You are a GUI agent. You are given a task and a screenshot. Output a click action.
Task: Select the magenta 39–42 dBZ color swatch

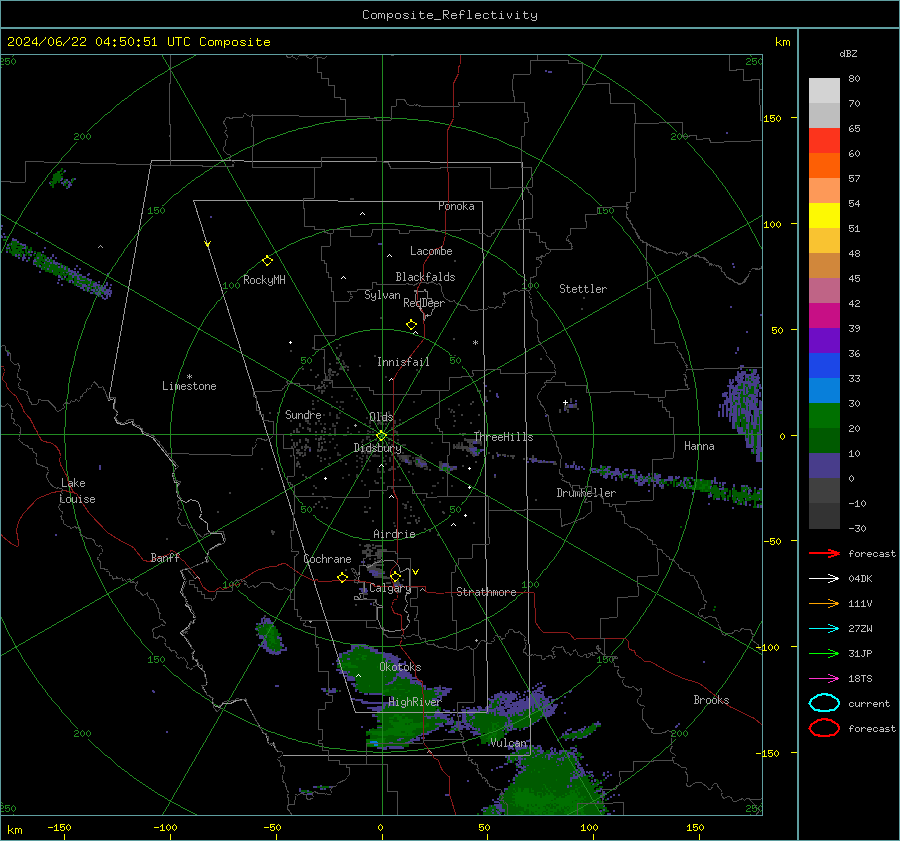[824, 316]
